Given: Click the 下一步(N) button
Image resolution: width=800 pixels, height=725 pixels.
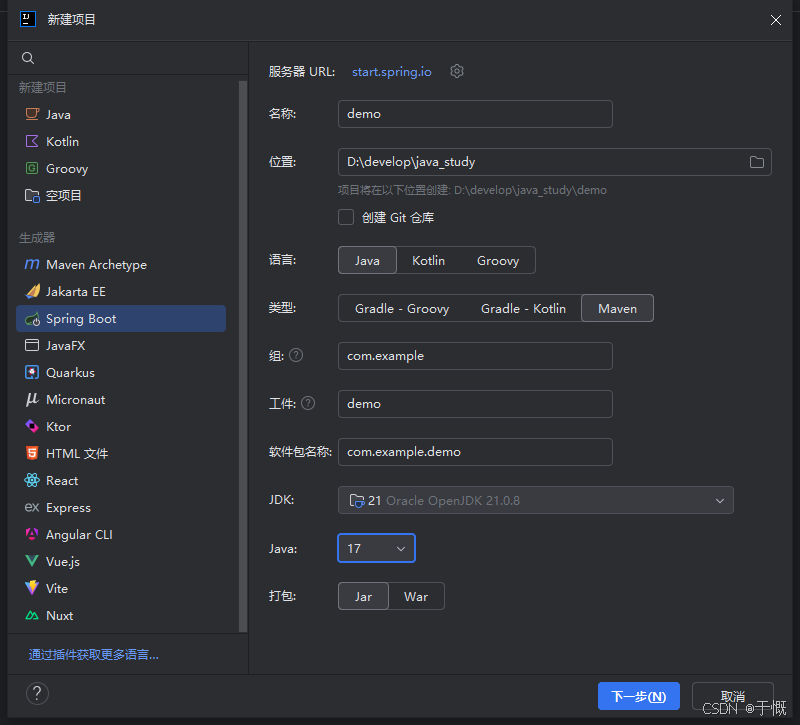Looking at the screenshot, I should click(x=639, y=696).
